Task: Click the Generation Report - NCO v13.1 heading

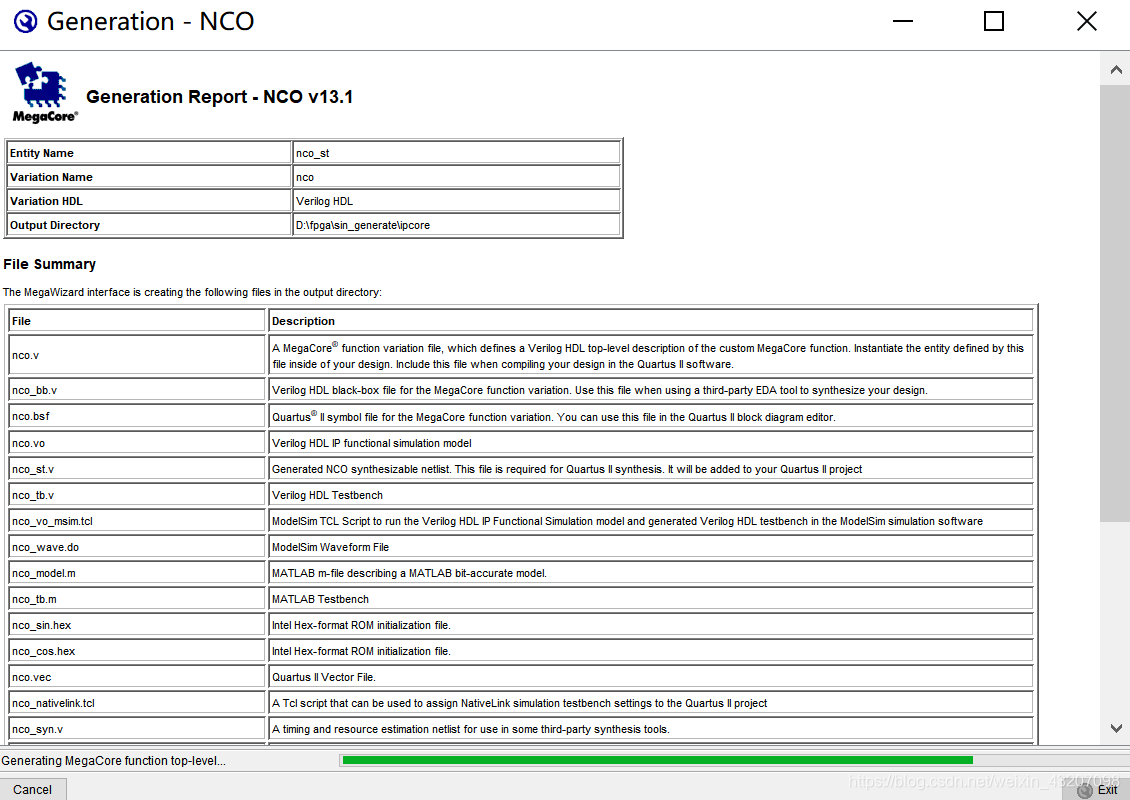Action: 220,97
